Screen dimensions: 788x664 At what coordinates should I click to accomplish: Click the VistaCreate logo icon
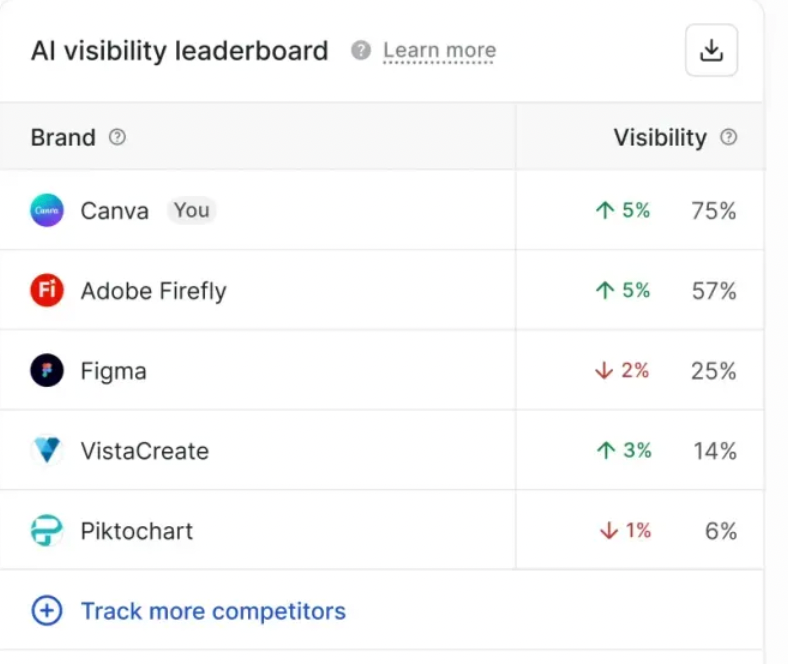tap(47, 451)
